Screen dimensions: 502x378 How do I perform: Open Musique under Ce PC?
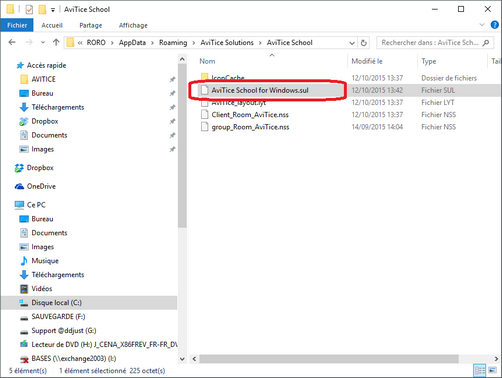click(x=45, y=261)
